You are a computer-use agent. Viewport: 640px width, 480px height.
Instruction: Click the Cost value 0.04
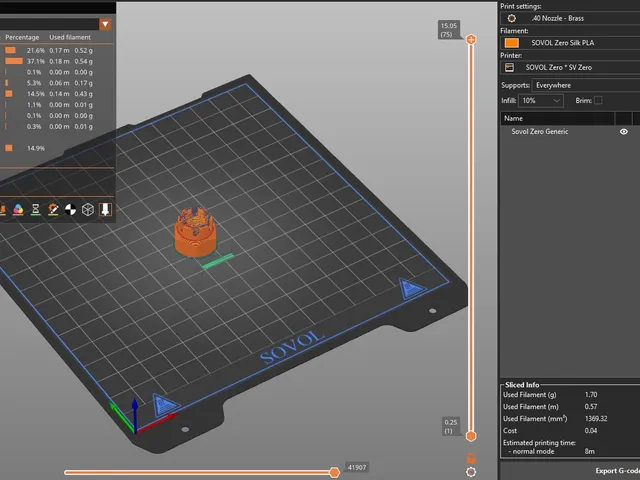(x=591, y=431)
